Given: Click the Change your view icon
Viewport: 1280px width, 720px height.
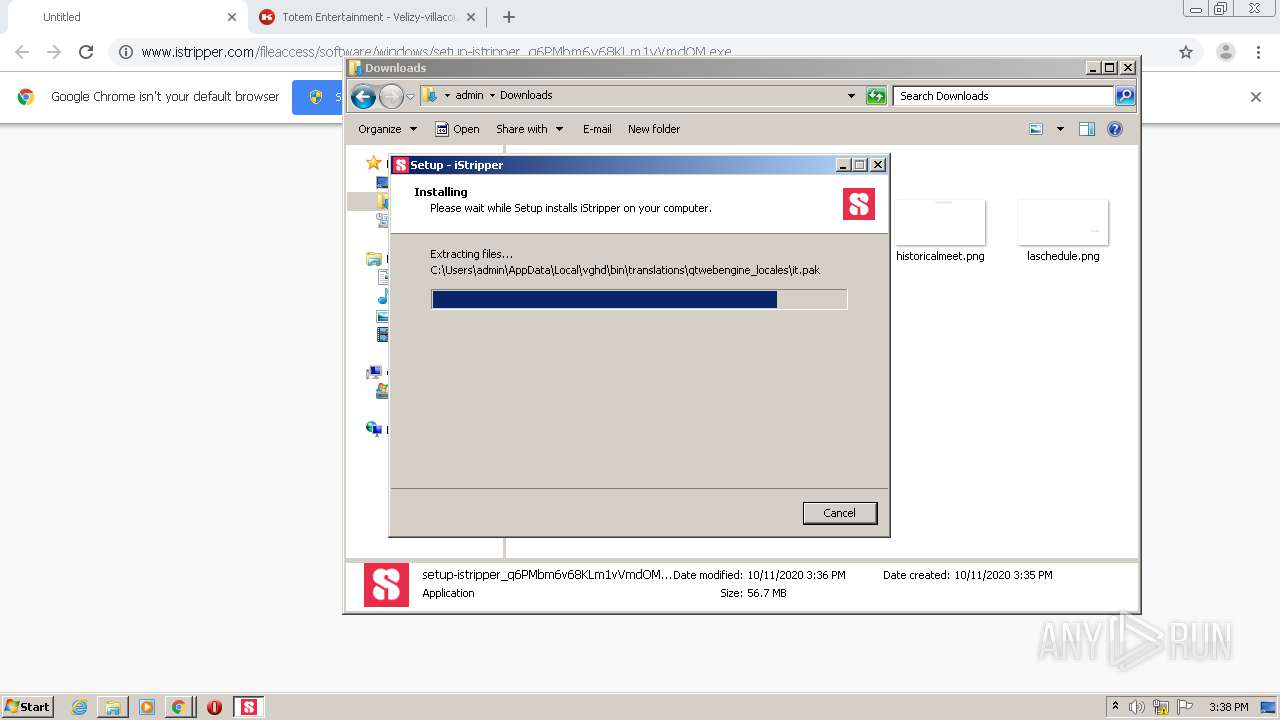Looking at the screenshot, I should 1036,129.
